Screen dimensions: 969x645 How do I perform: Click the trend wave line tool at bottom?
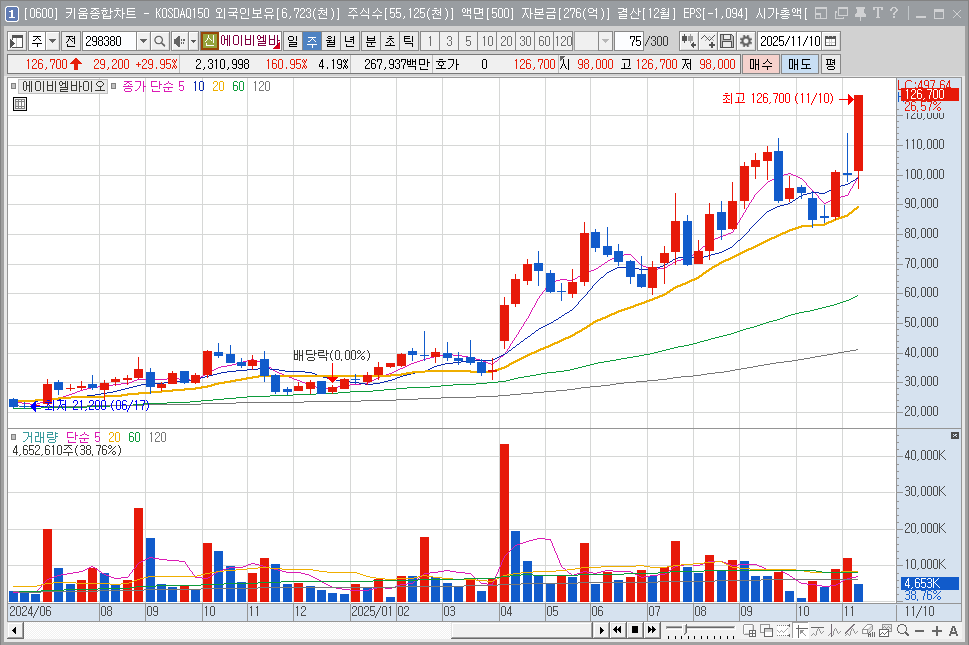coord(818,631)
